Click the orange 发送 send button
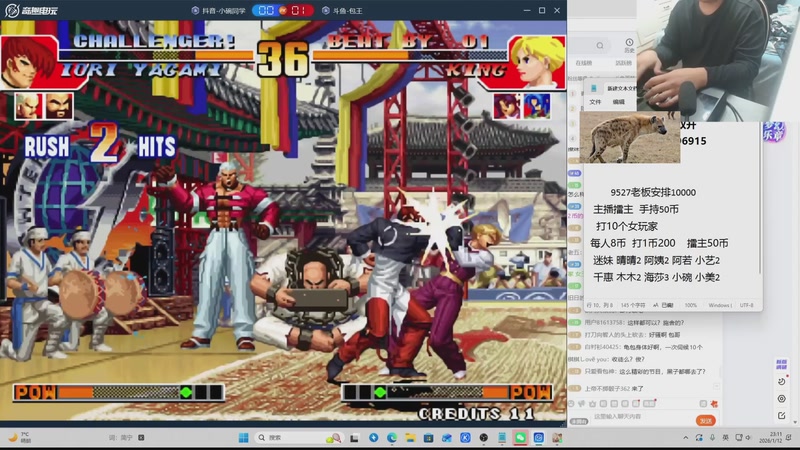This screenshot has height=450, width=800. tap(706, 421)
